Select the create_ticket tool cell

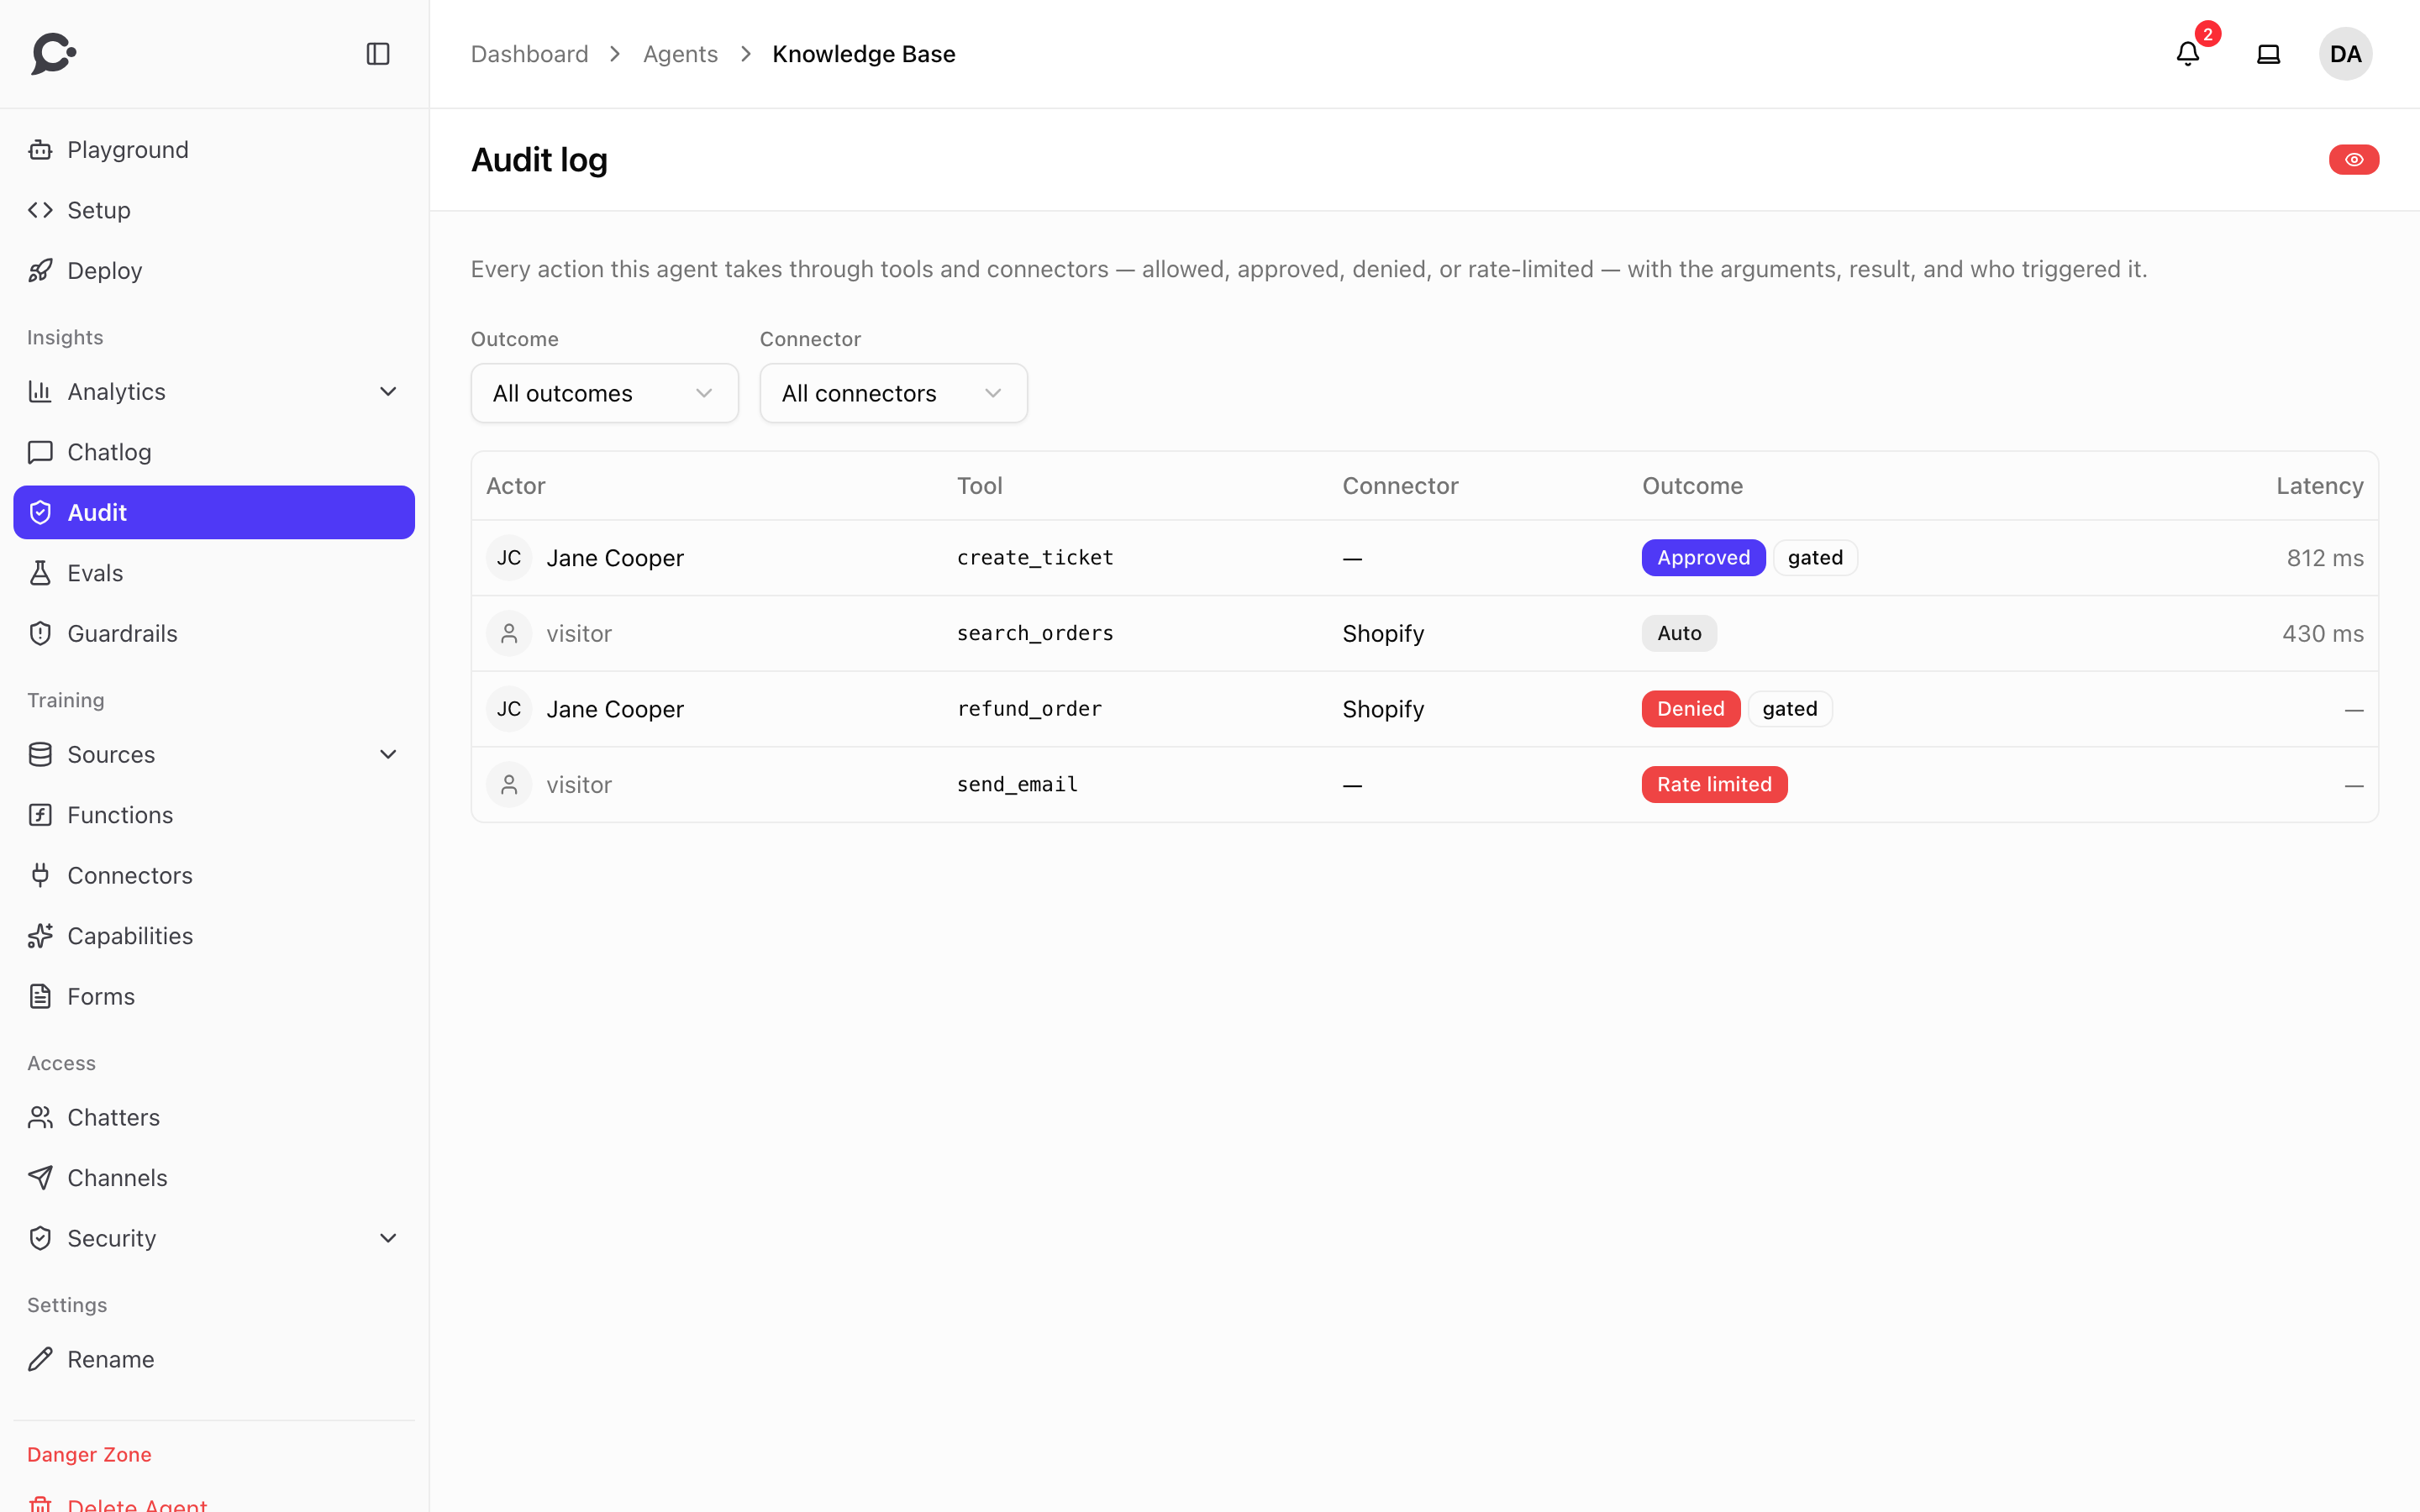[x=1035, y=558]
